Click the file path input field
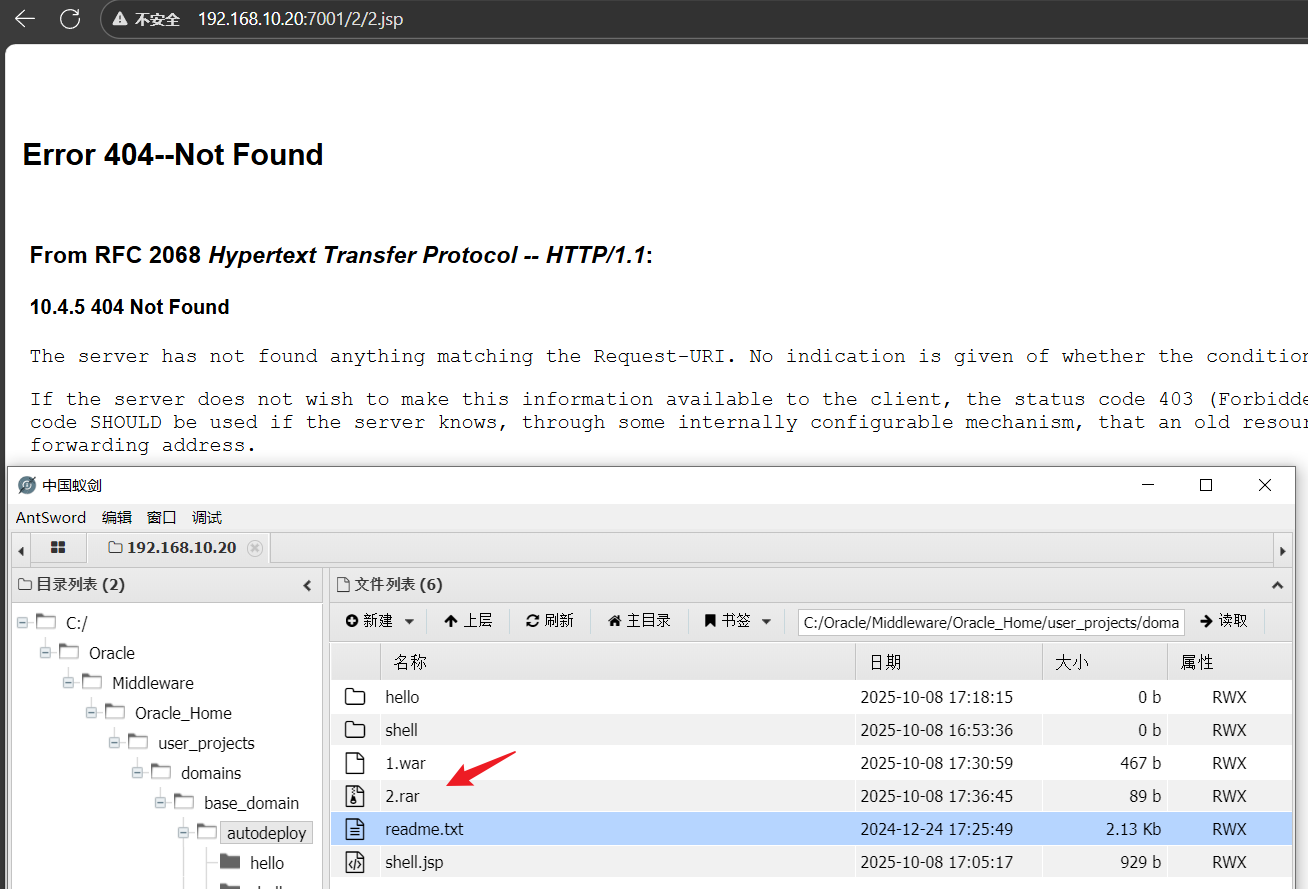The image size is (1308, 889). tap(990, 622)
